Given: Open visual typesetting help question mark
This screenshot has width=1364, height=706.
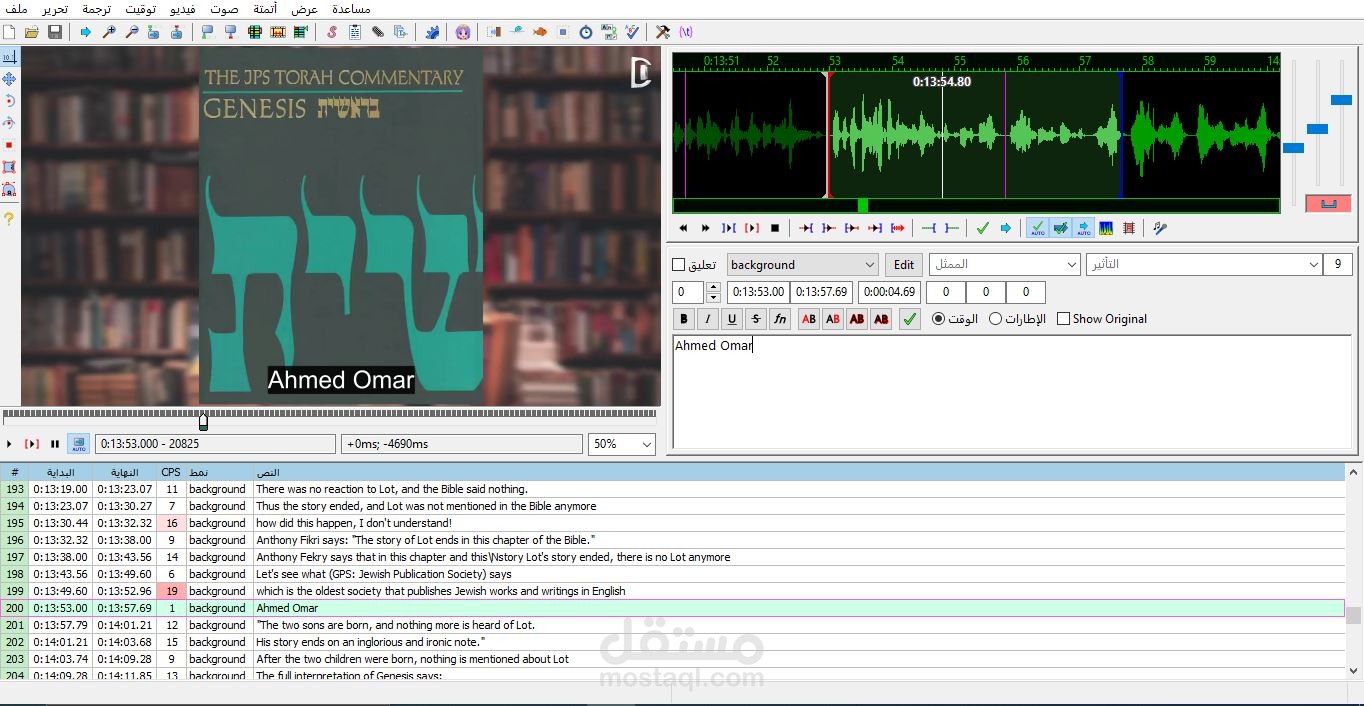Looking at the screenshot, I should [9, 218].
